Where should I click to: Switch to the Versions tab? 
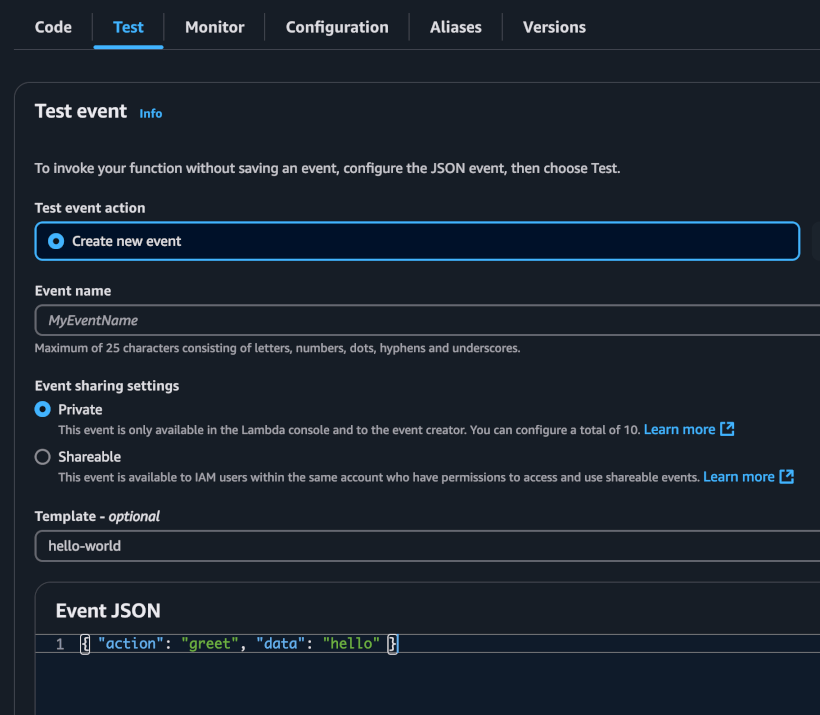[x=554, y=27]
